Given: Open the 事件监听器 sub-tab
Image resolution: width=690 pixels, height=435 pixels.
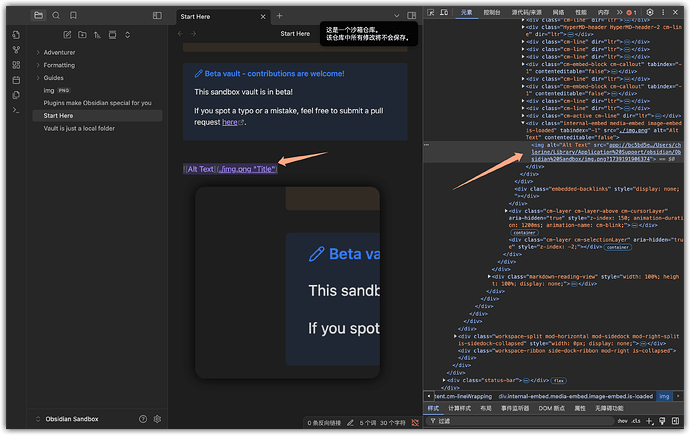Looking at the screenshot, I should [515, 409].
